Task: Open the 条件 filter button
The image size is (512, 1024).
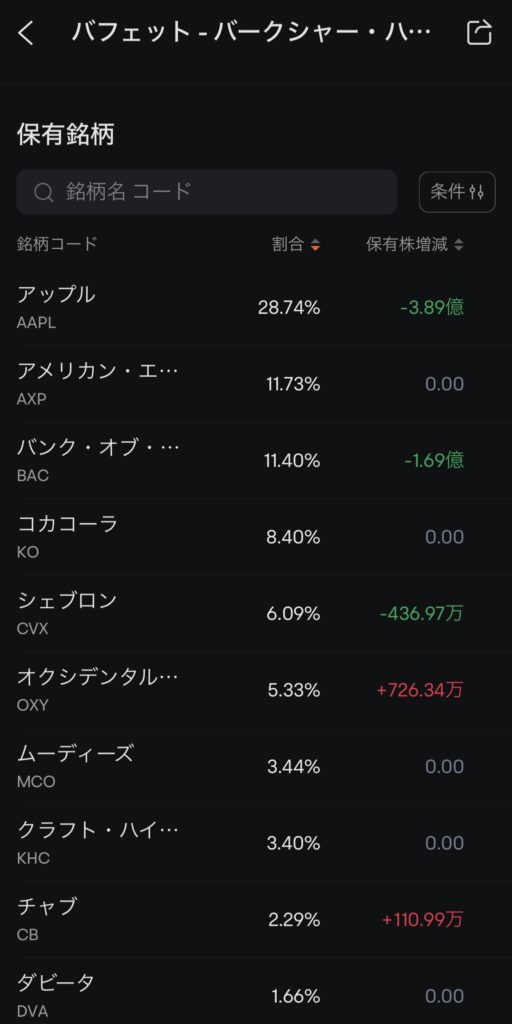Action: [x=457, y=192]
